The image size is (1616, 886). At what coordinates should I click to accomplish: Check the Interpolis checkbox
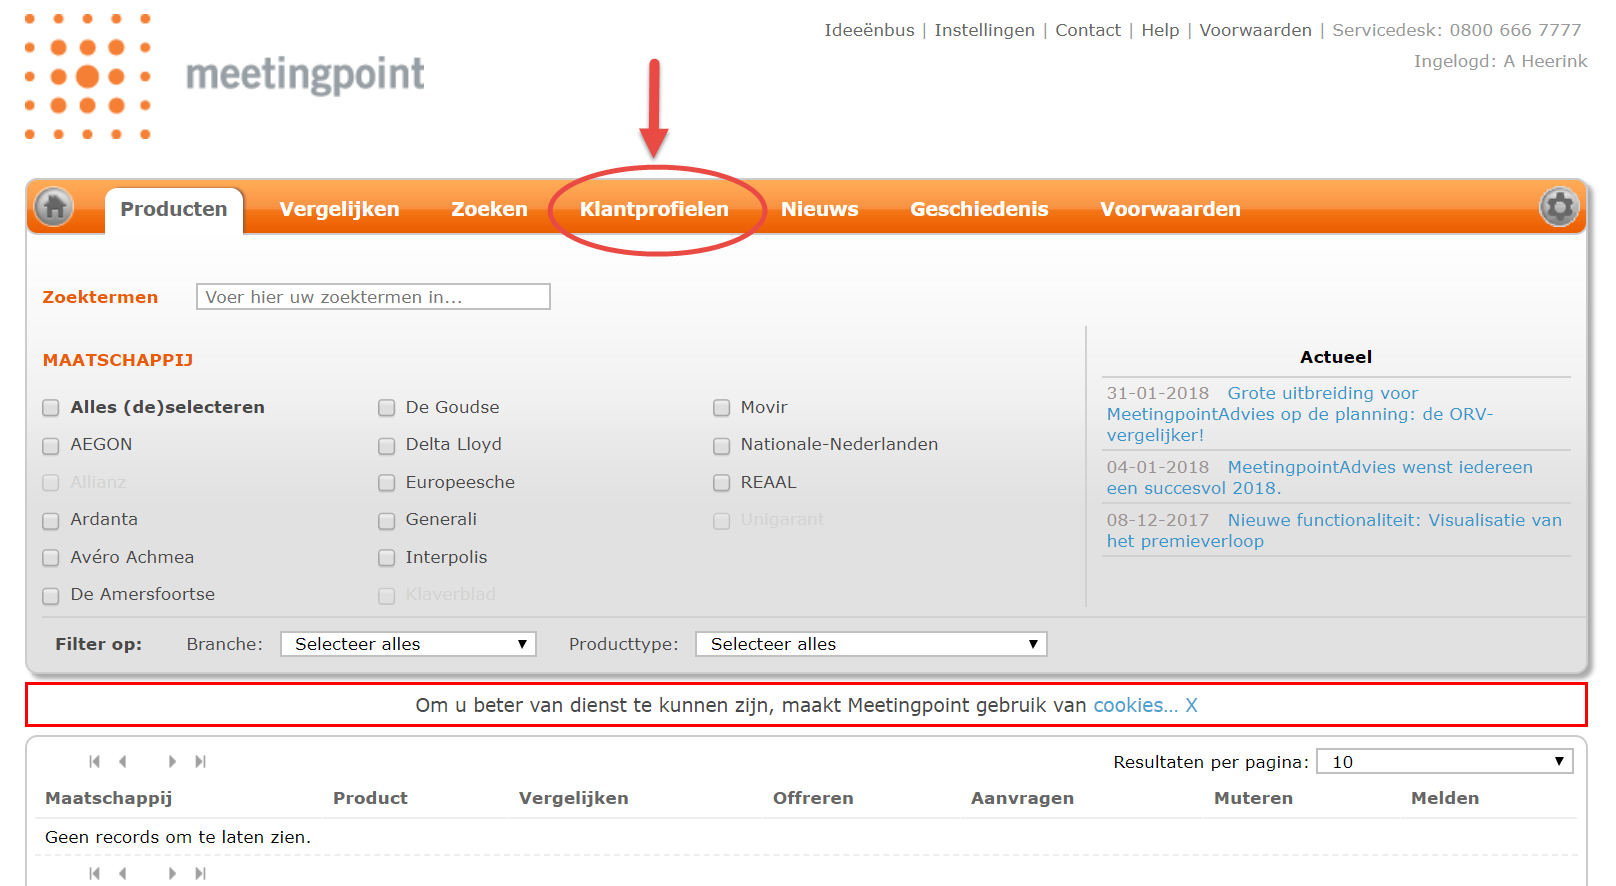pyautogui.click(x=386, y=558)
